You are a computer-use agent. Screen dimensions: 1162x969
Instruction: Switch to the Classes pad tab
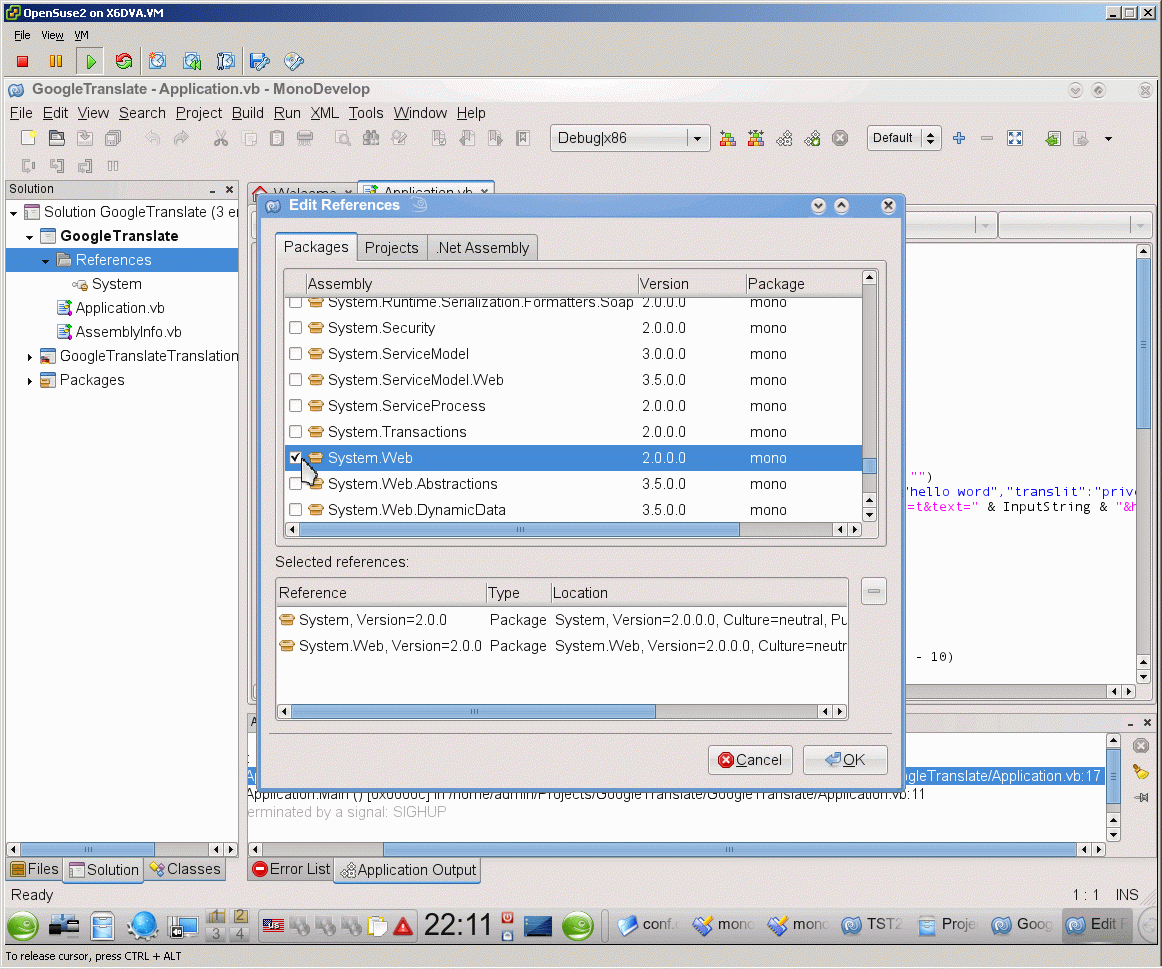(x=185, y=869)
